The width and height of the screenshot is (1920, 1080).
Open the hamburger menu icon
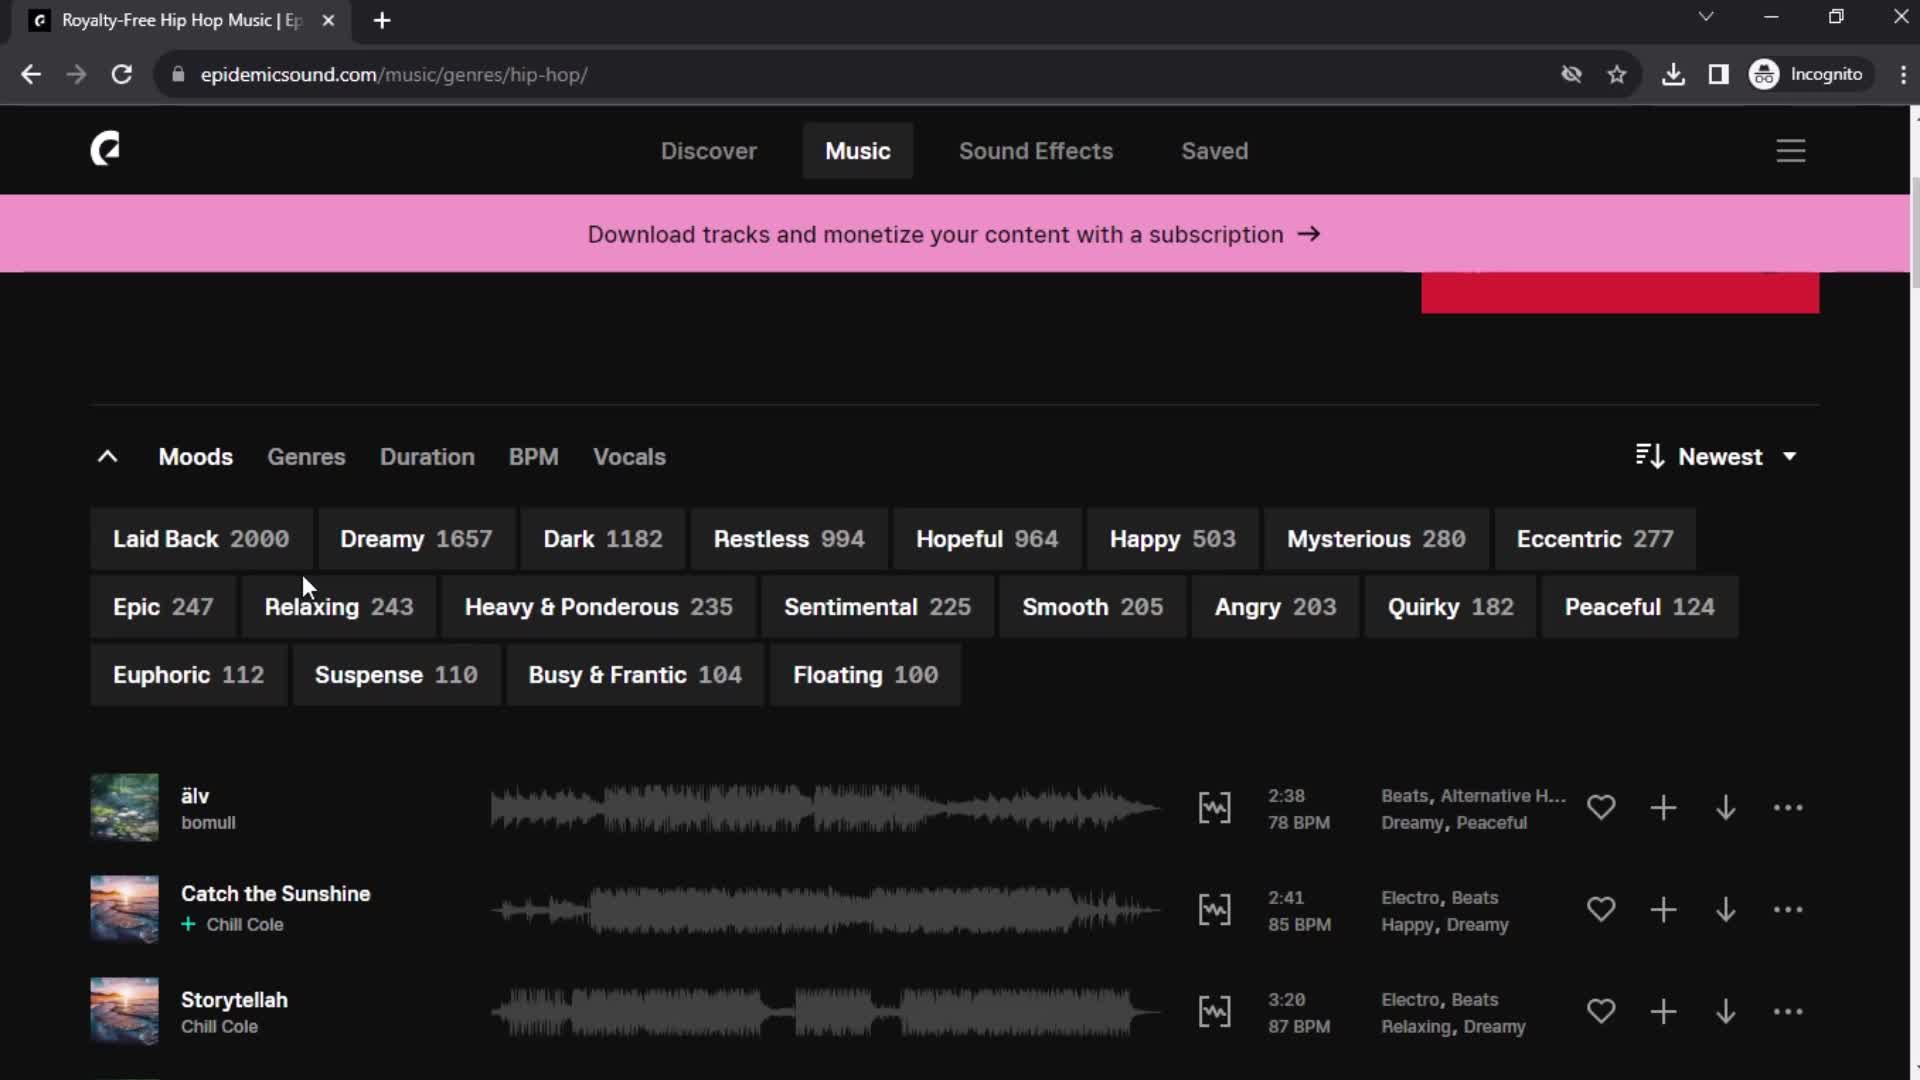click(1791, 151)
